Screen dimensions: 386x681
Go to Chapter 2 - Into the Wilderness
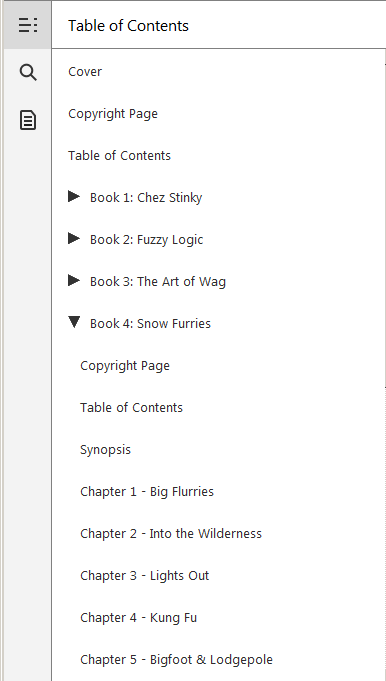coord(171,533)
